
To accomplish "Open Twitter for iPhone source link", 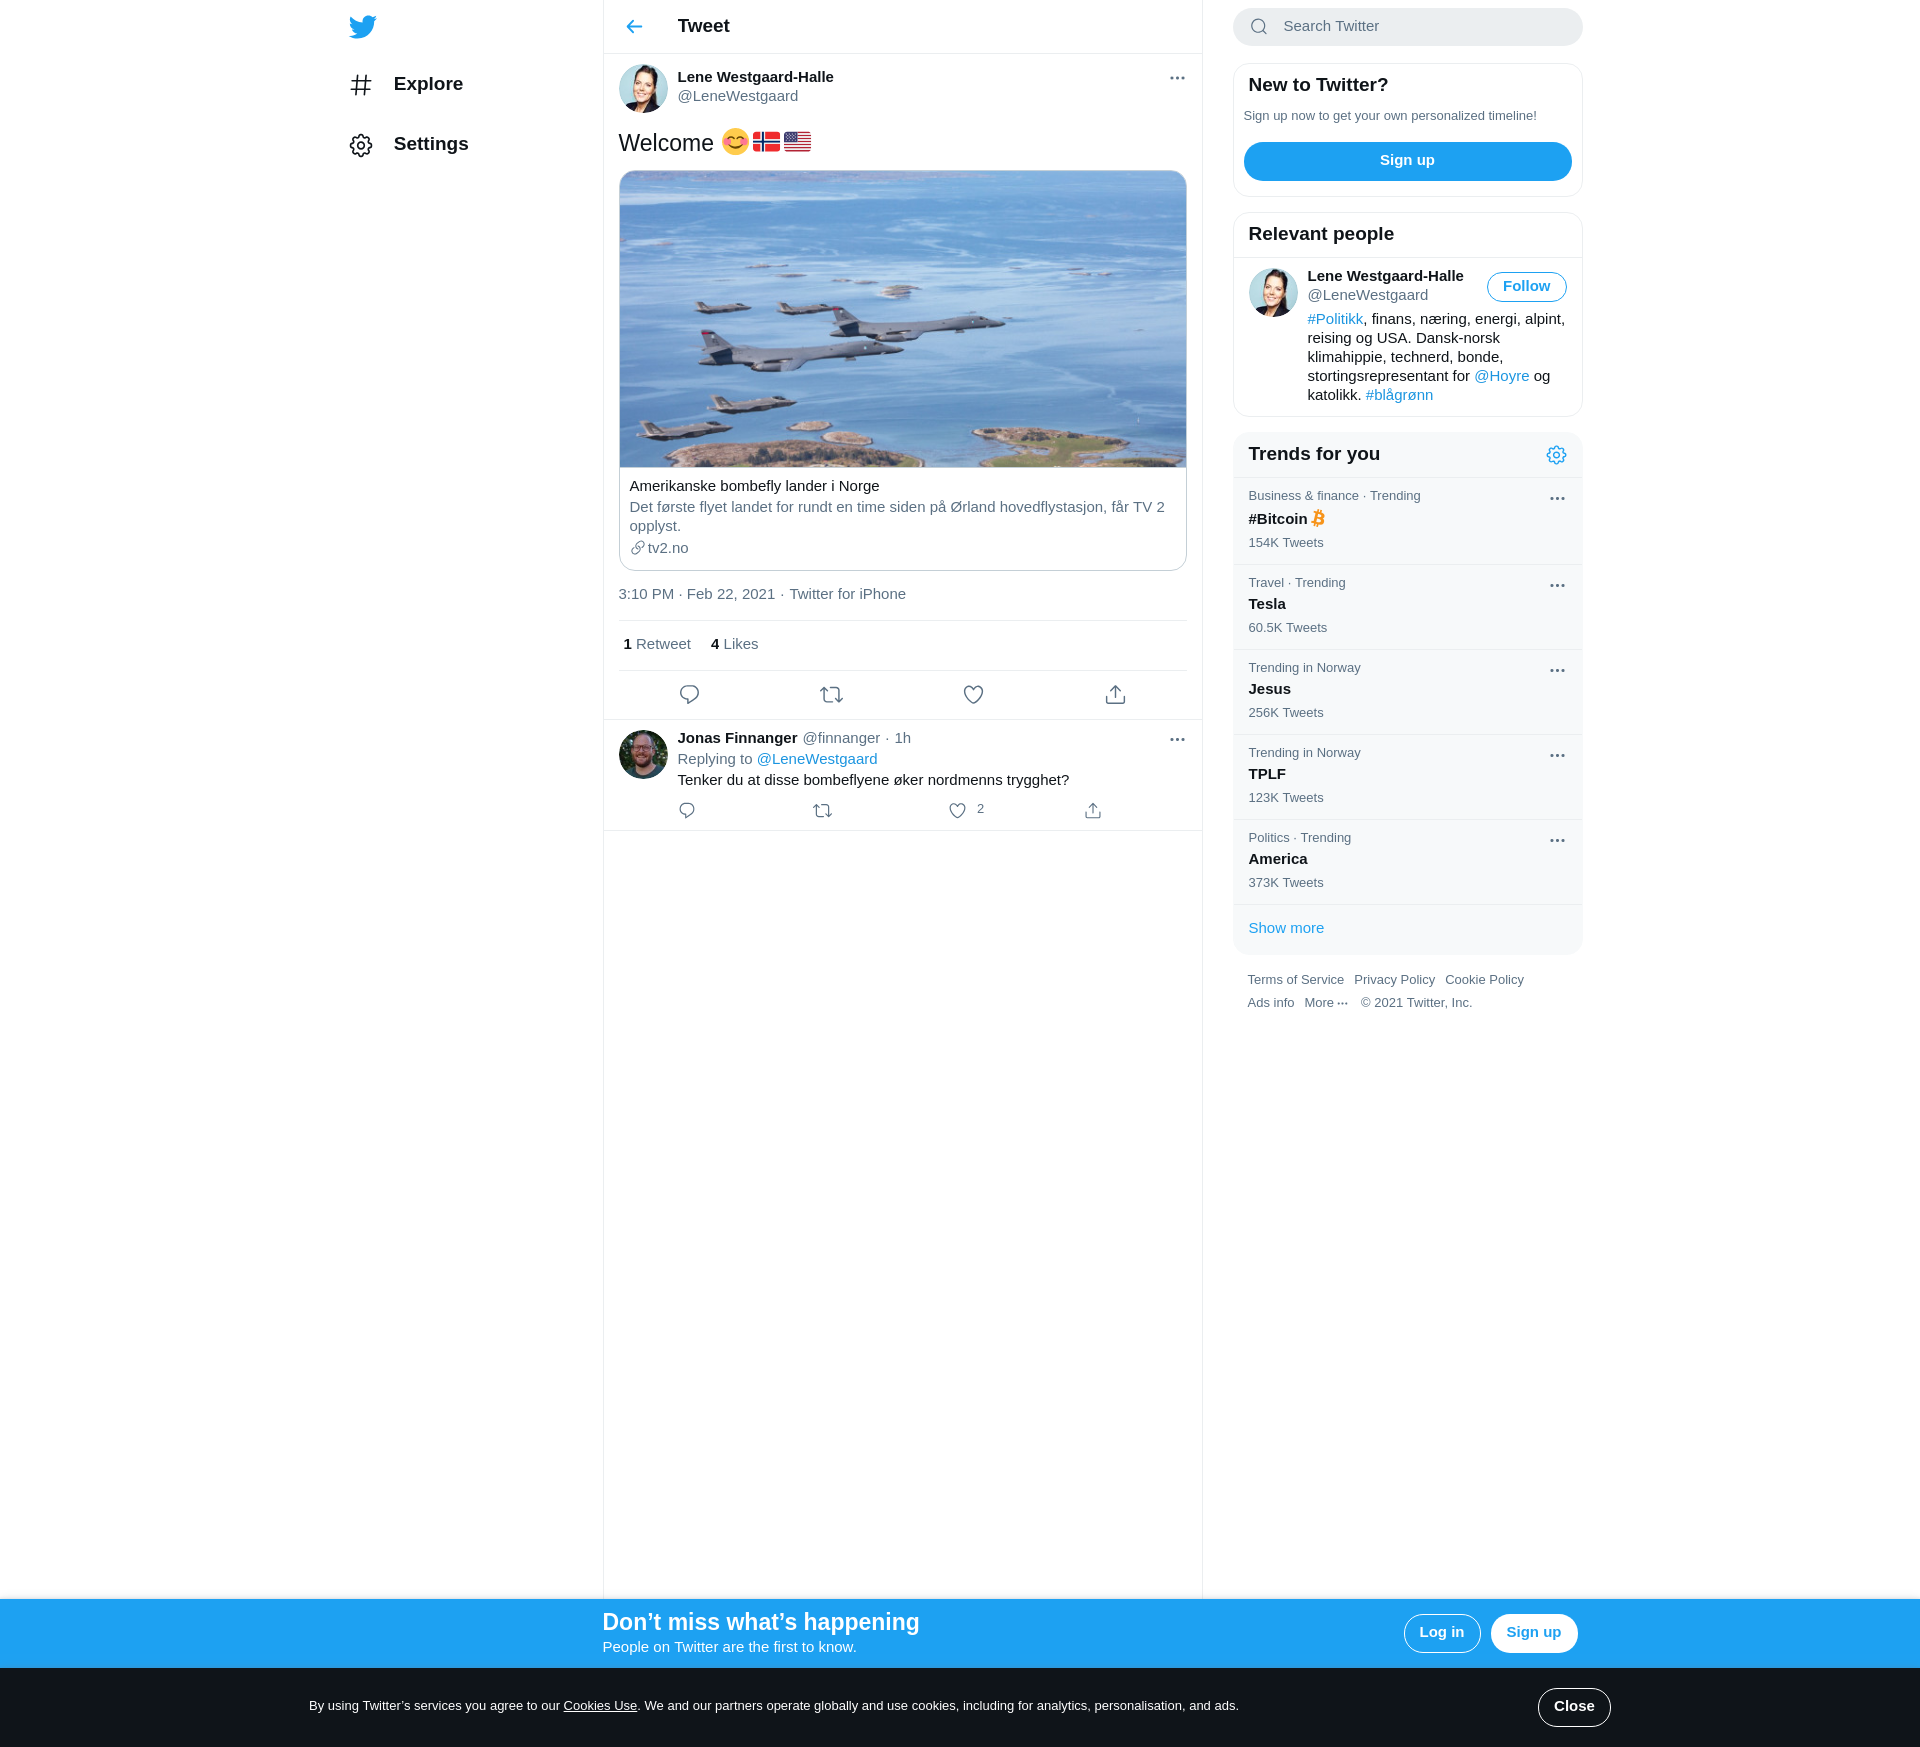I will (x=847, y=594).
